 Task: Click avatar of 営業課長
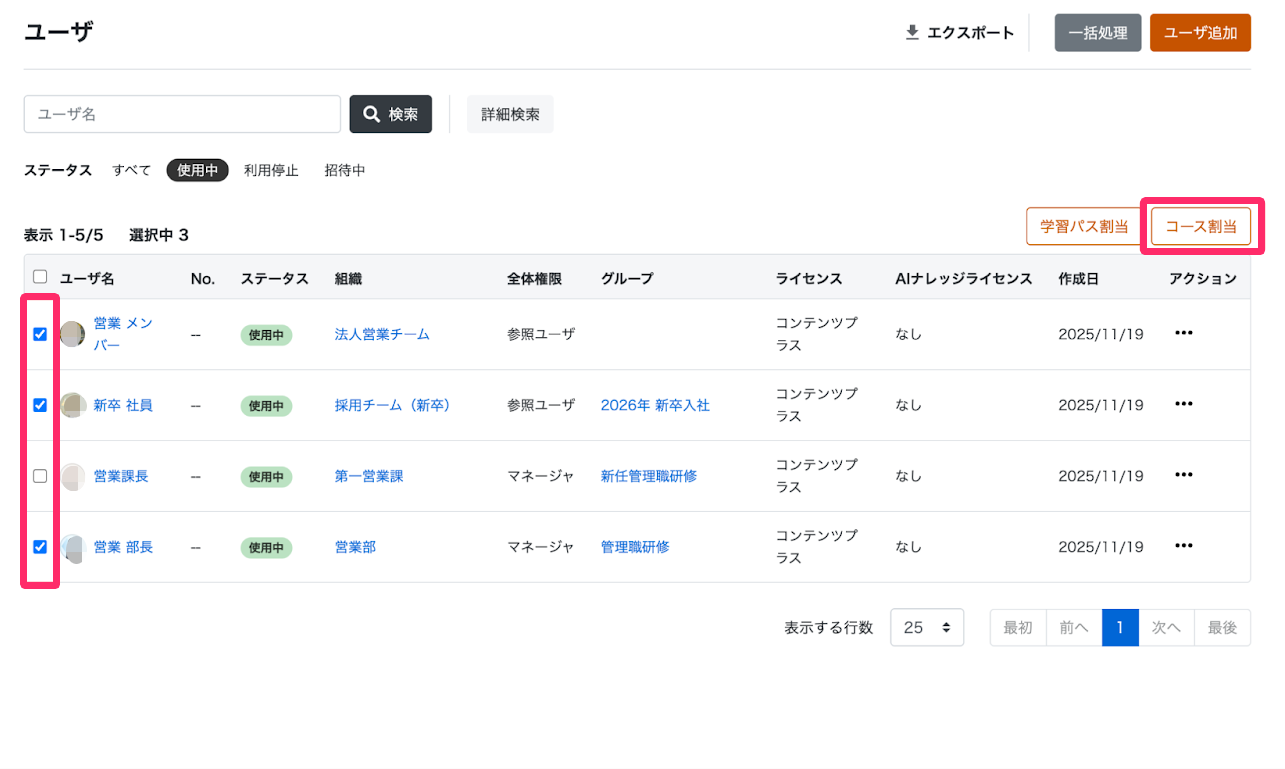[x=72, y=476]
